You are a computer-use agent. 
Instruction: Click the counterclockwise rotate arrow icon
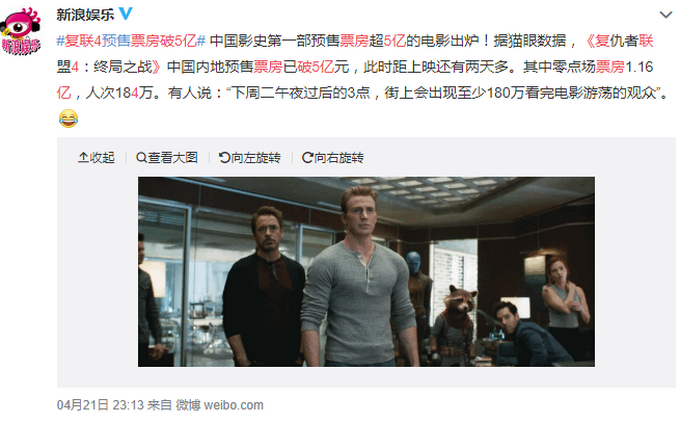point(224,157)
